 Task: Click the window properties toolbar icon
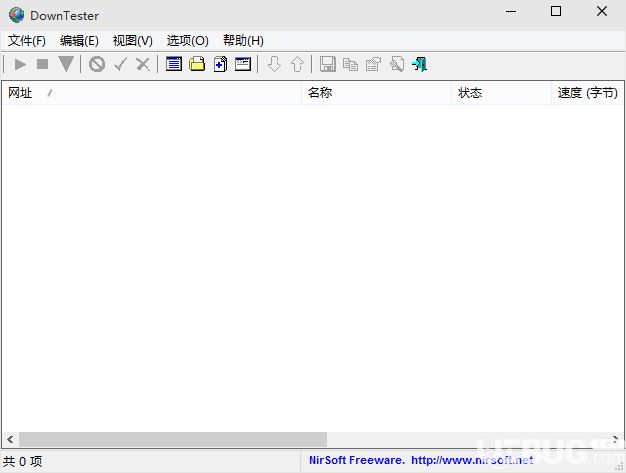pyautogui.click(x=243, y=64)
